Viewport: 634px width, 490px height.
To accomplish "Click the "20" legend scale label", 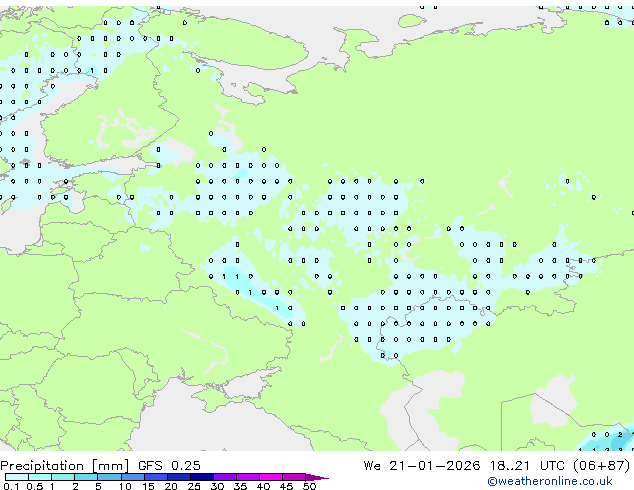I will click(x=171, y=486).
